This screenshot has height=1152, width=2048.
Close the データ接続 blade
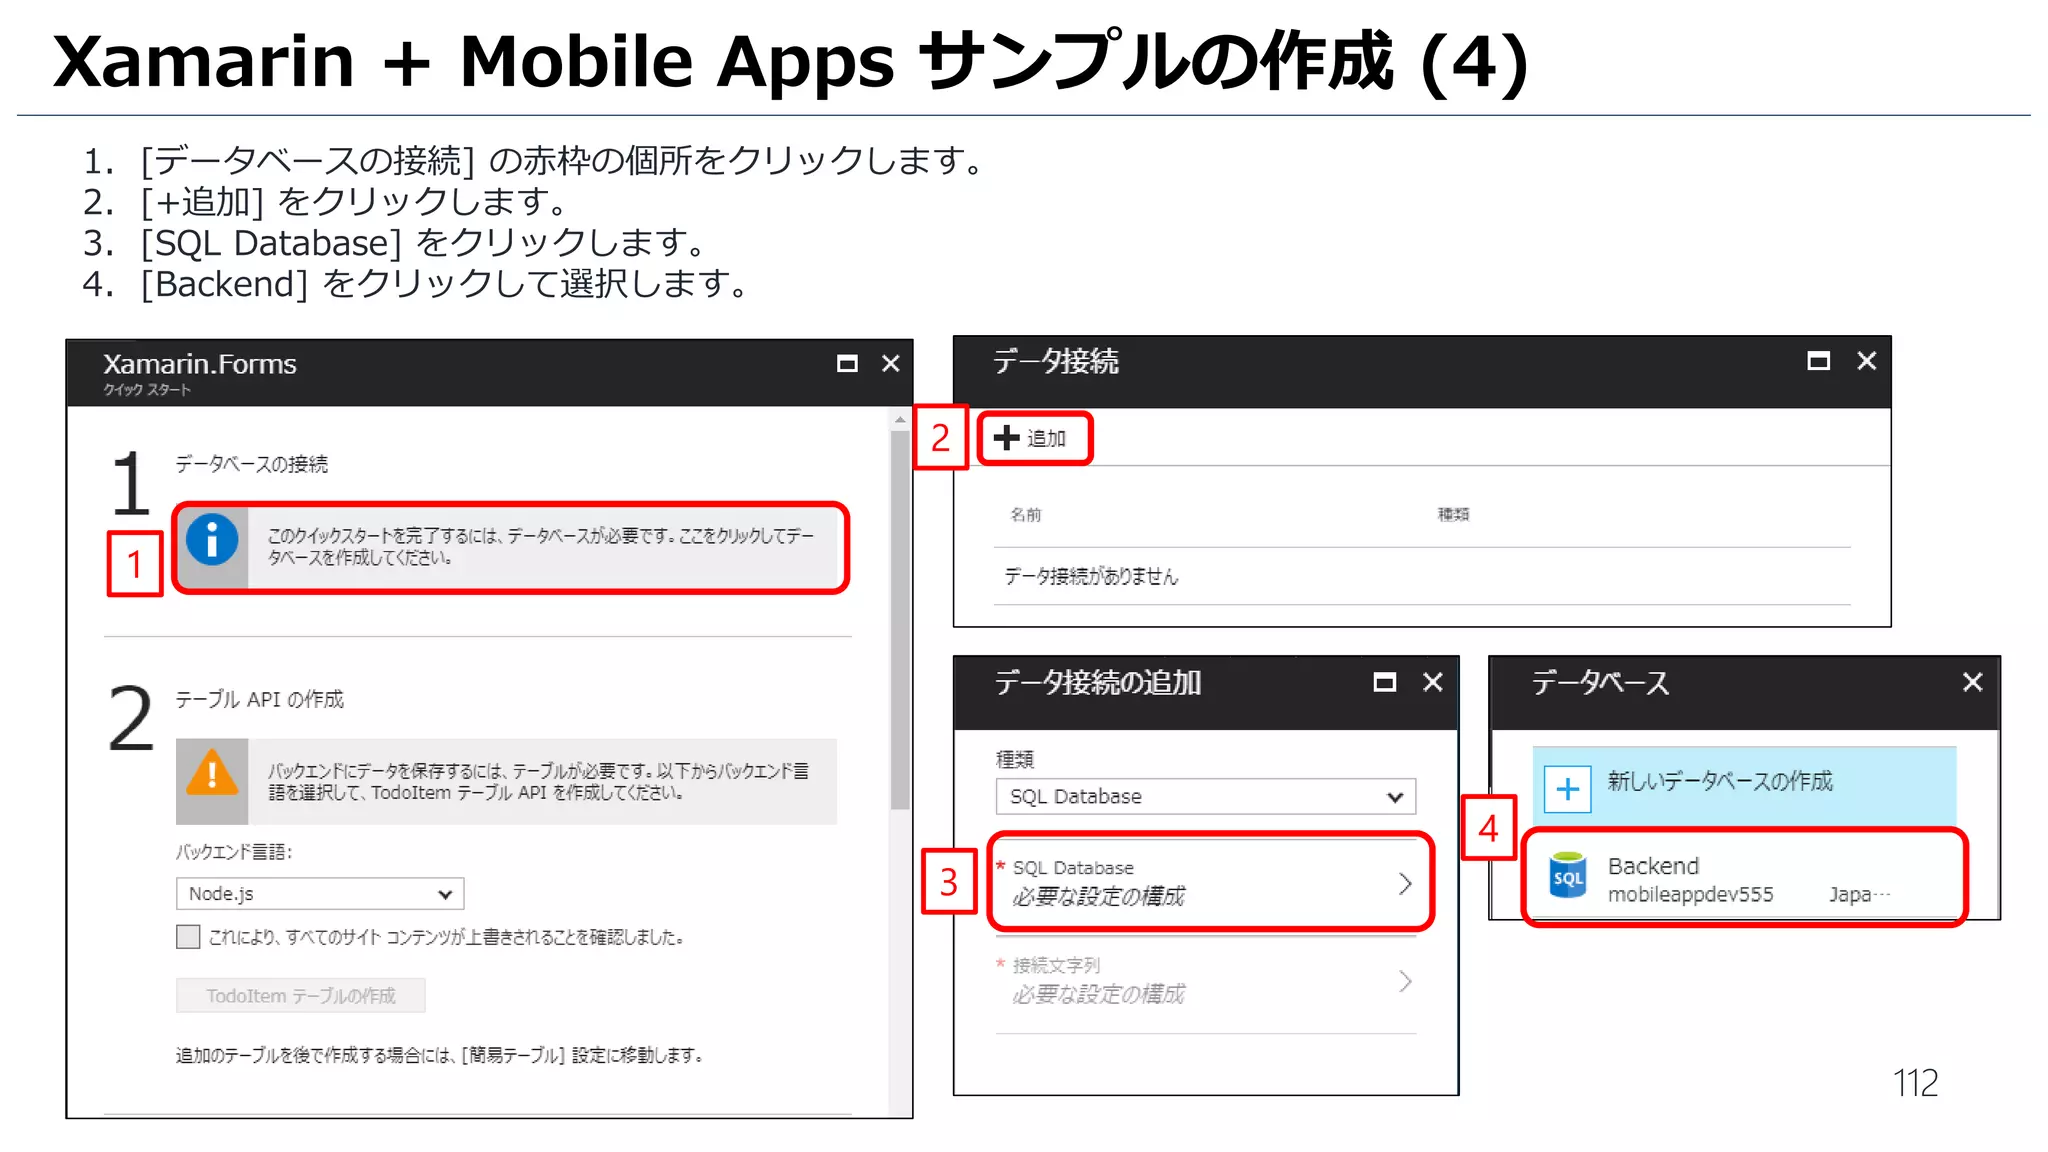point(1866,361)
